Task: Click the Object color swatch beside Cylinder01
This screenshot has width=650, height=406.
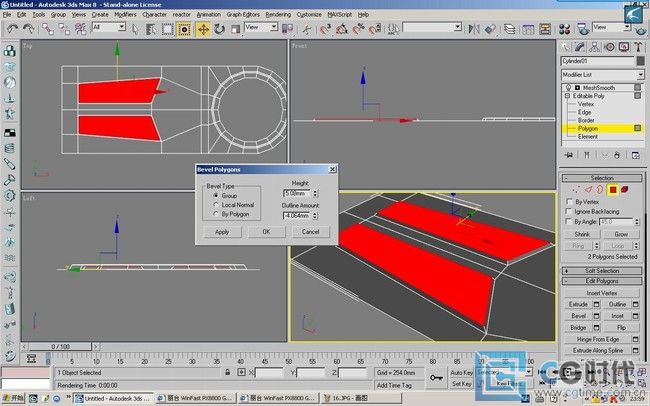Action: 640,61
